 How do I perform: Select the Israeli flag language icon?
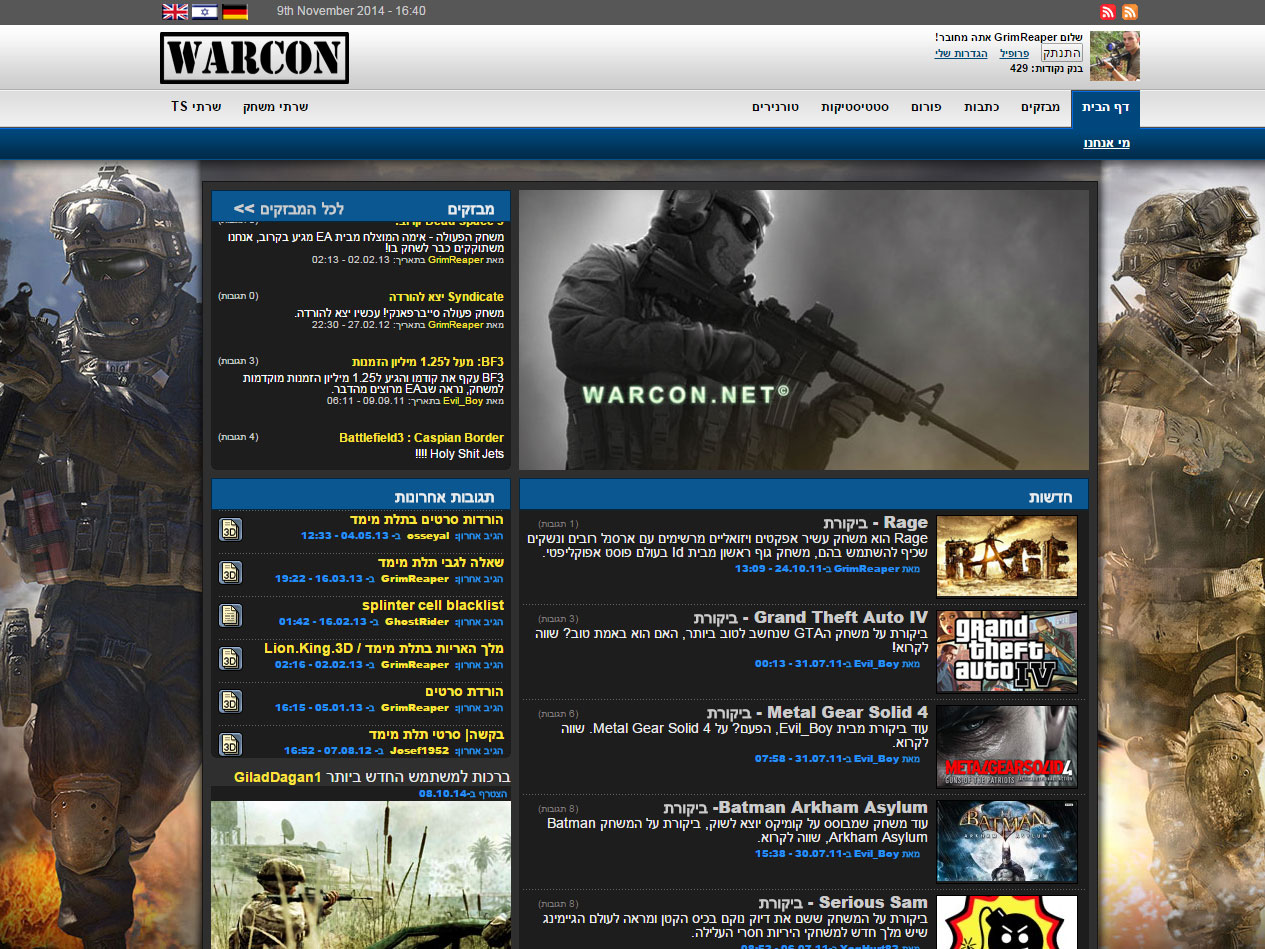pos(205,12)
